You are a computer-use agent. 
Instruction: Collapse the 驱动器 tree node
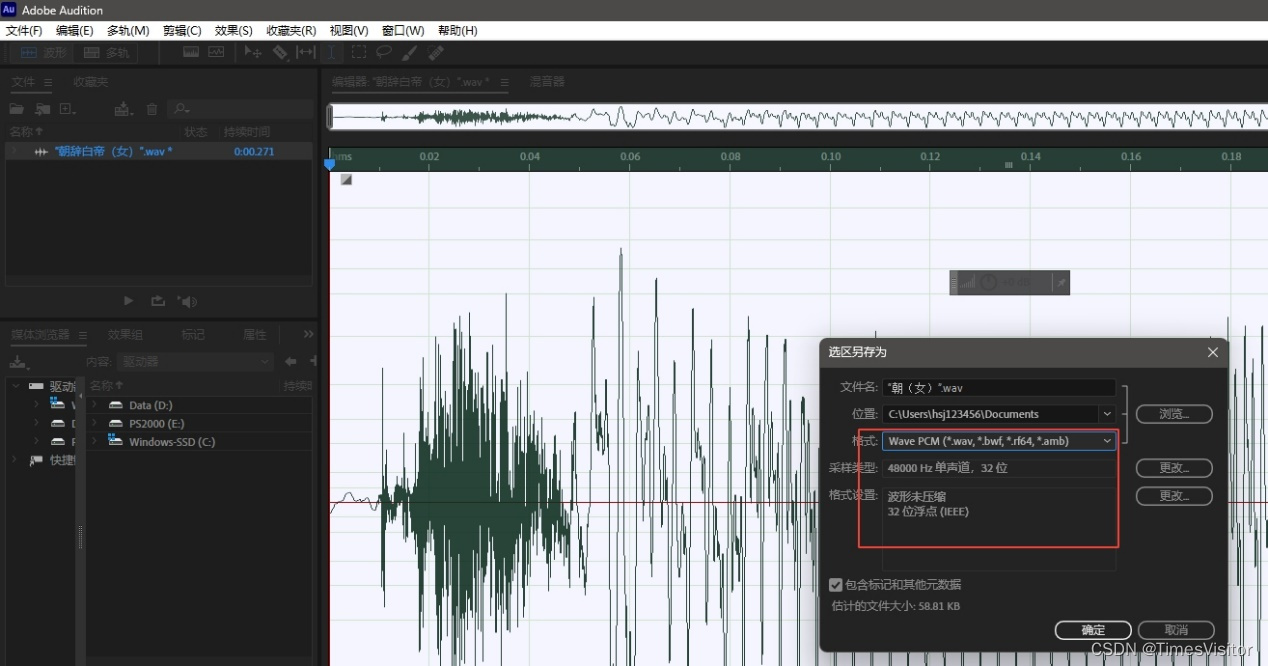pos(16,386)
